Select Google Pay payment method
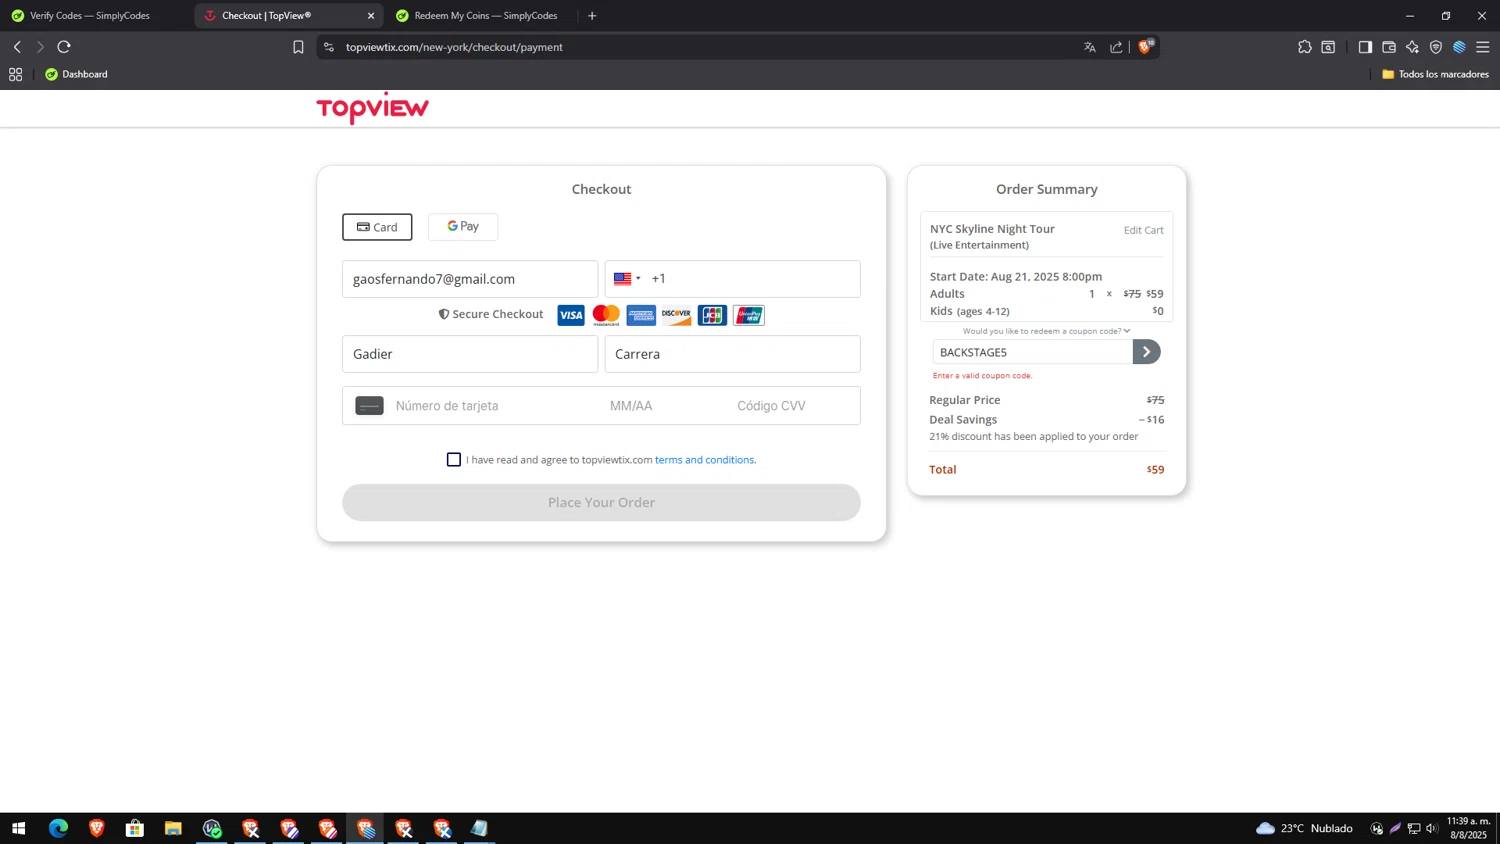This screenshot has height=844, width=1500. [463, 226]
